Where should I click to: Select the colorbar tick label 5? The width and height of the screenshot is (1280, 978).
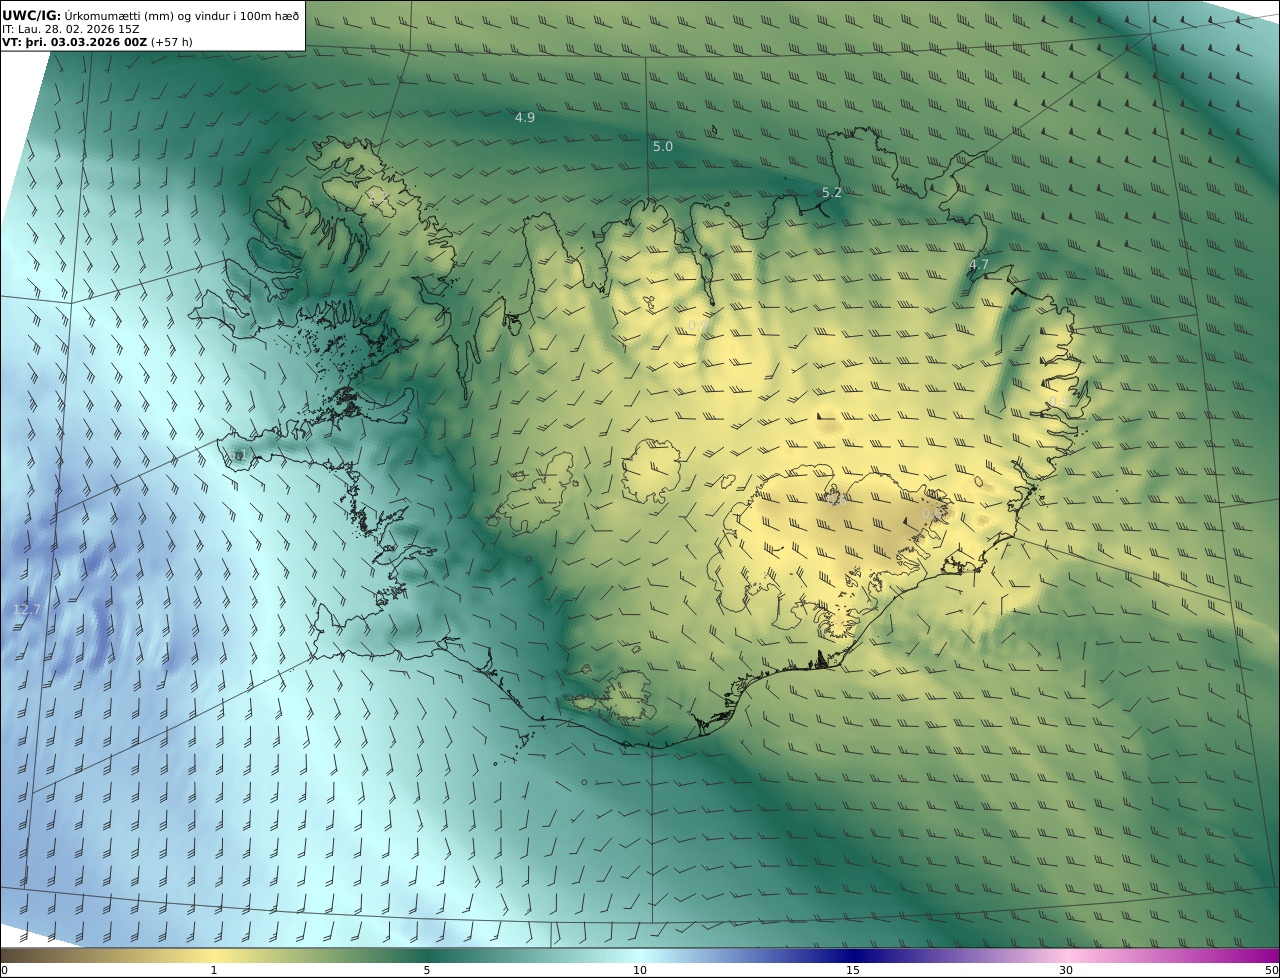pyautogui.click(x=427, y=970)
